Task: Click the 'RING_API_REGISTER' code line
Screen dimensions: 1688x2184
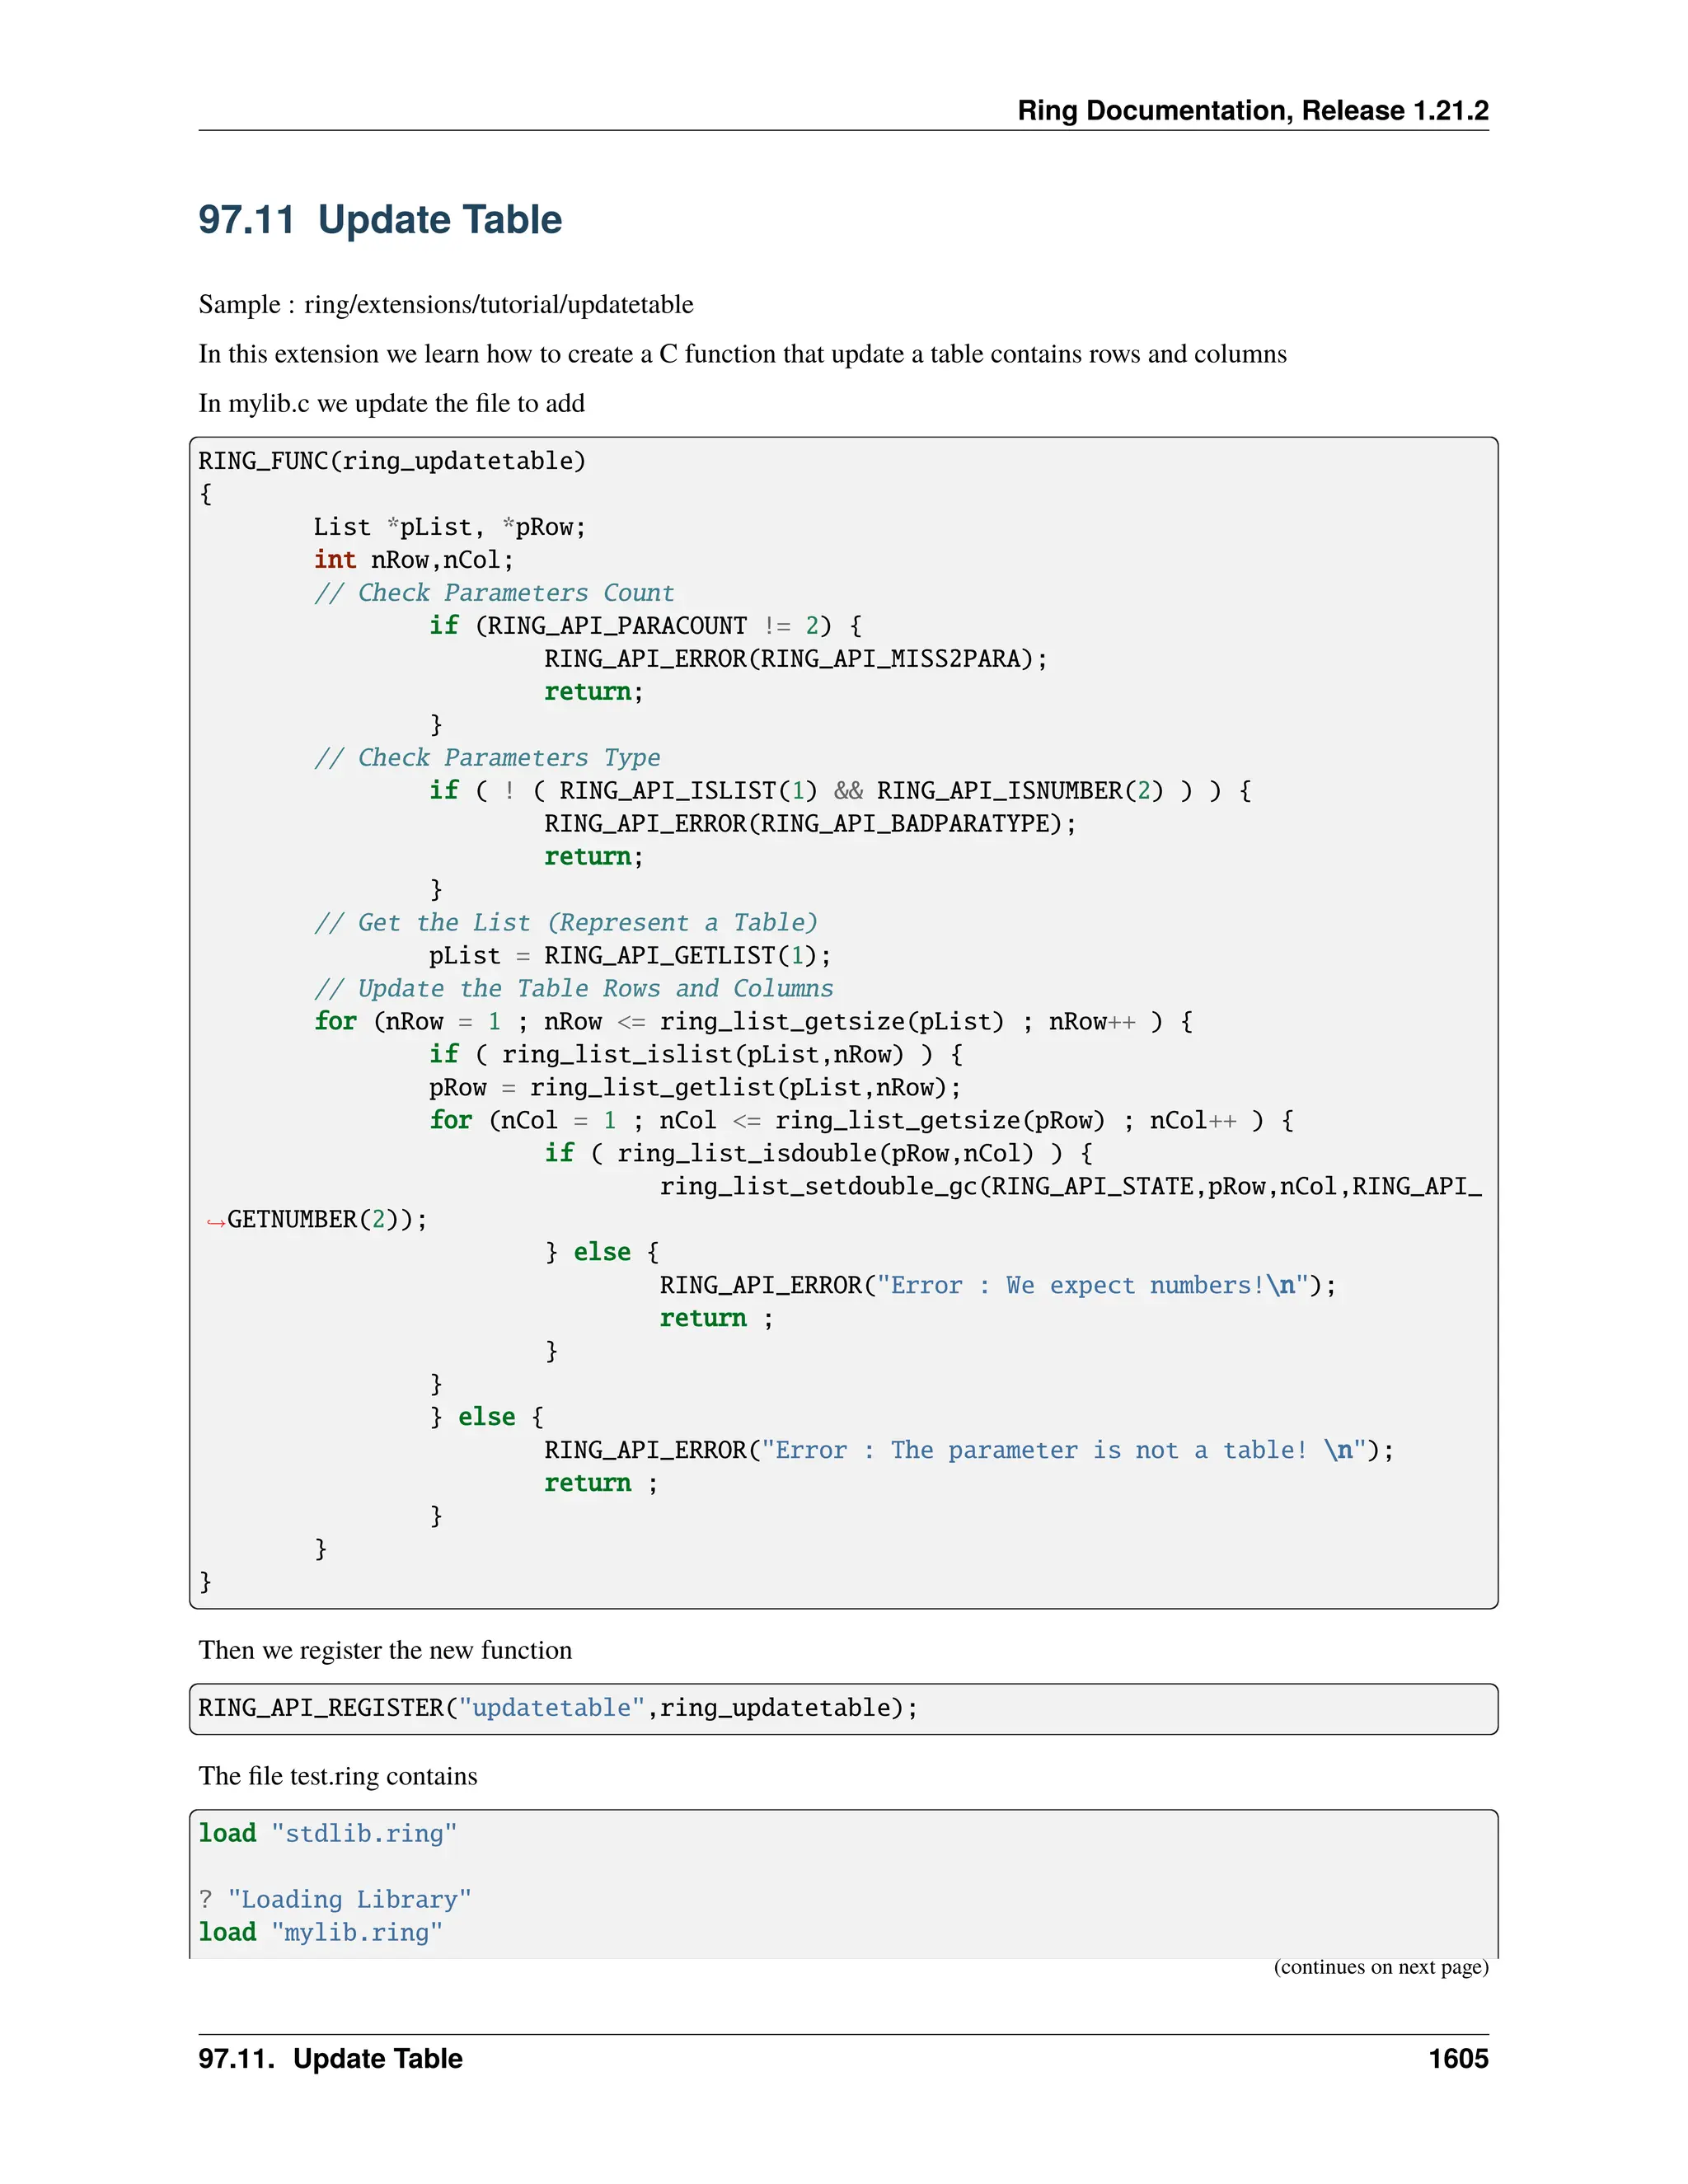Action: [557, 1708]
